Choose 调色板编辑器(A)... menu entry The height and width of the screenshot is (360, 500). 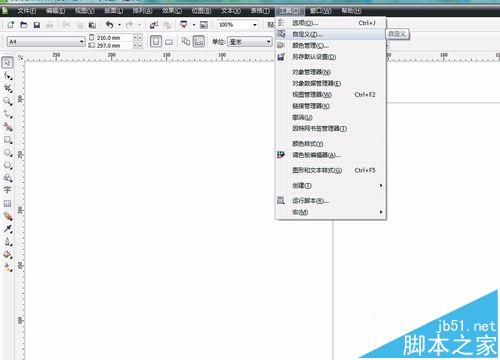331,155
